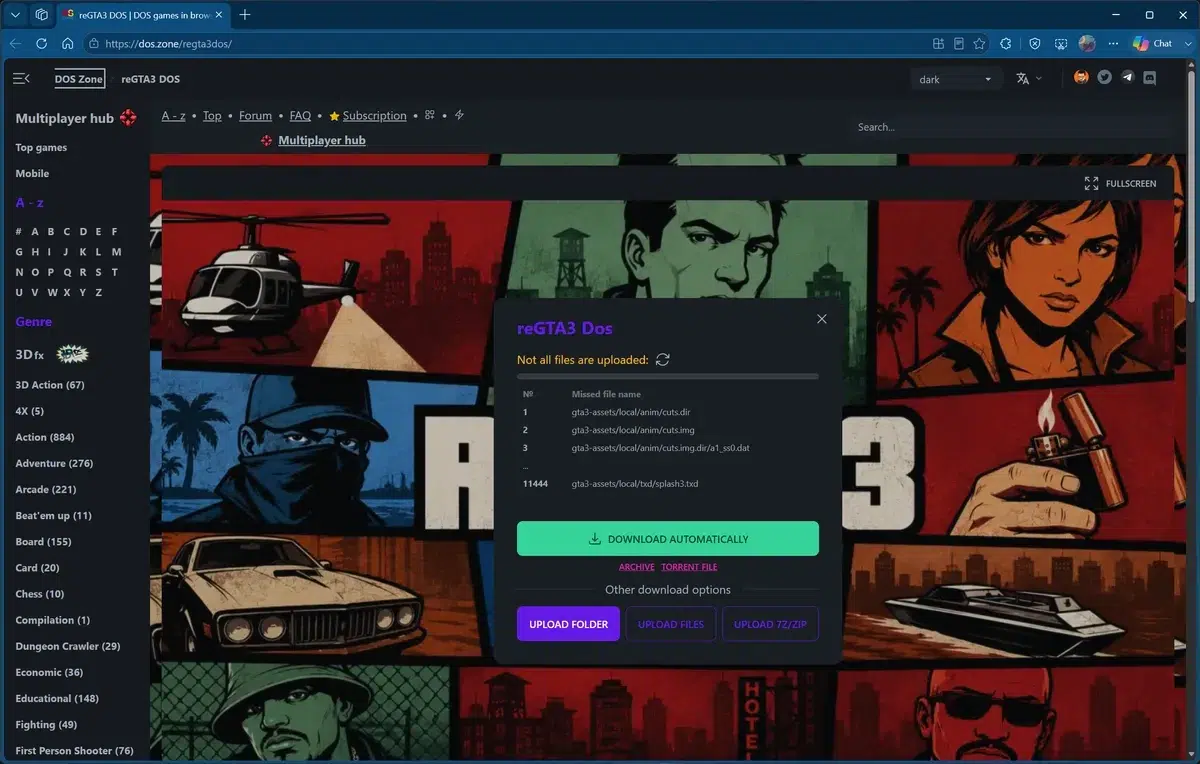Click the translate language icon
This screenshot has width=1200, height=764.
click(1022, 78)
